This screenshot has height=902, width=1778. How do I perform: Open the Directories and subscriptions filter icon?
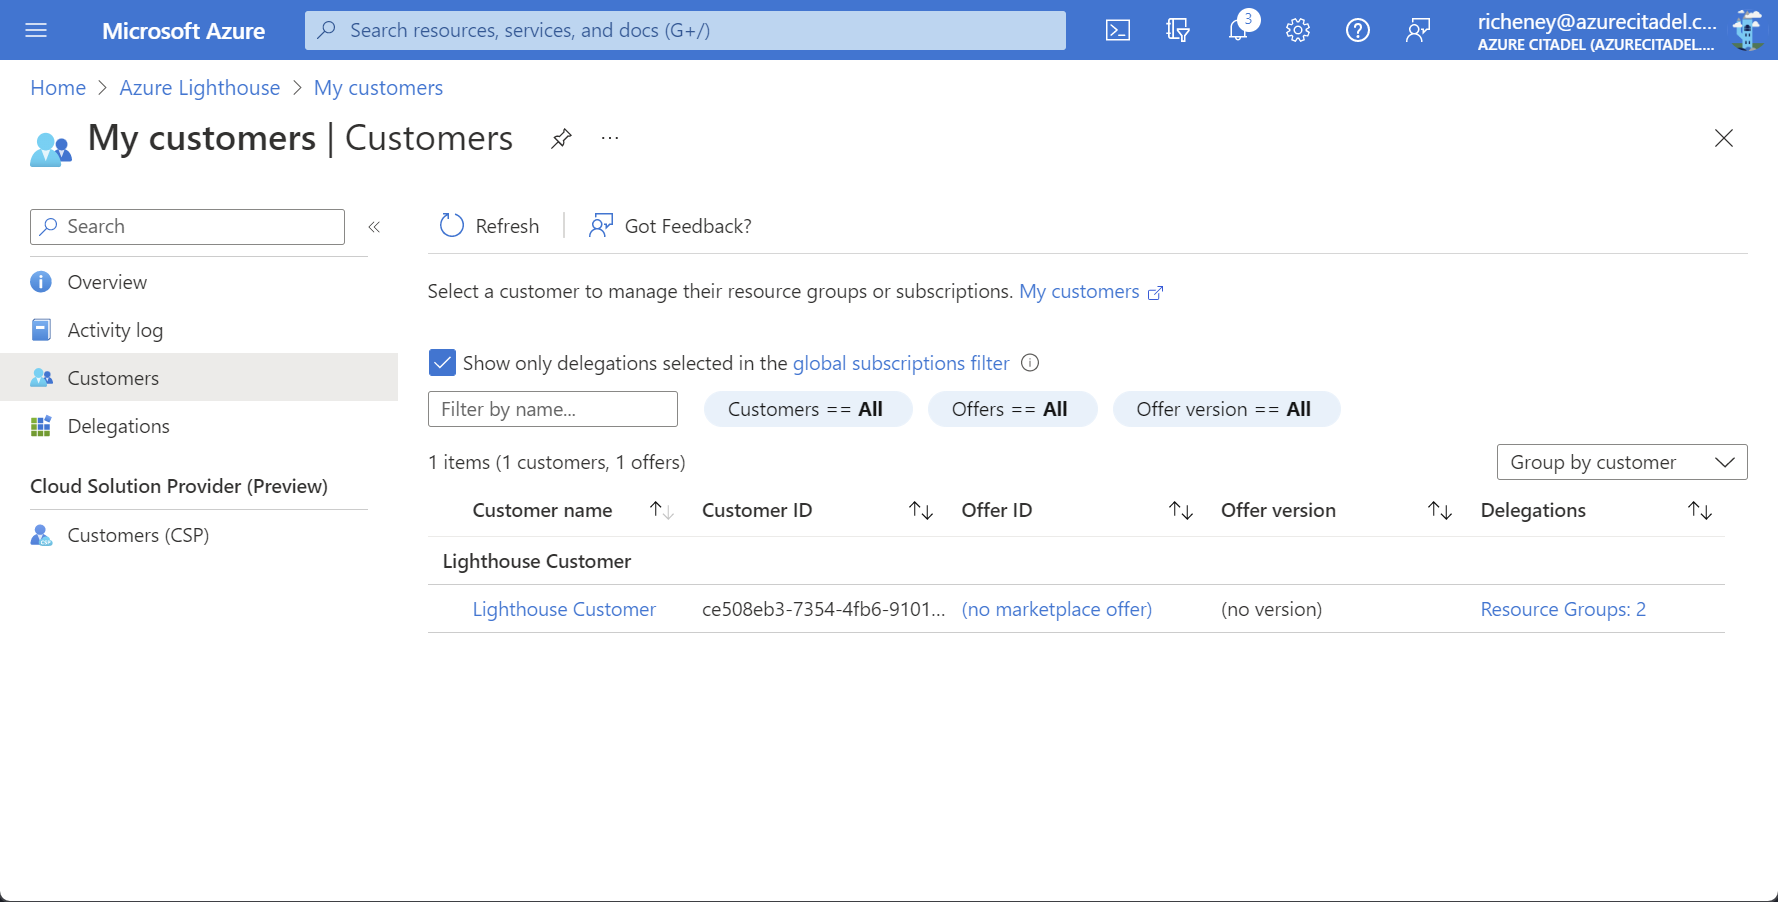1178,30
